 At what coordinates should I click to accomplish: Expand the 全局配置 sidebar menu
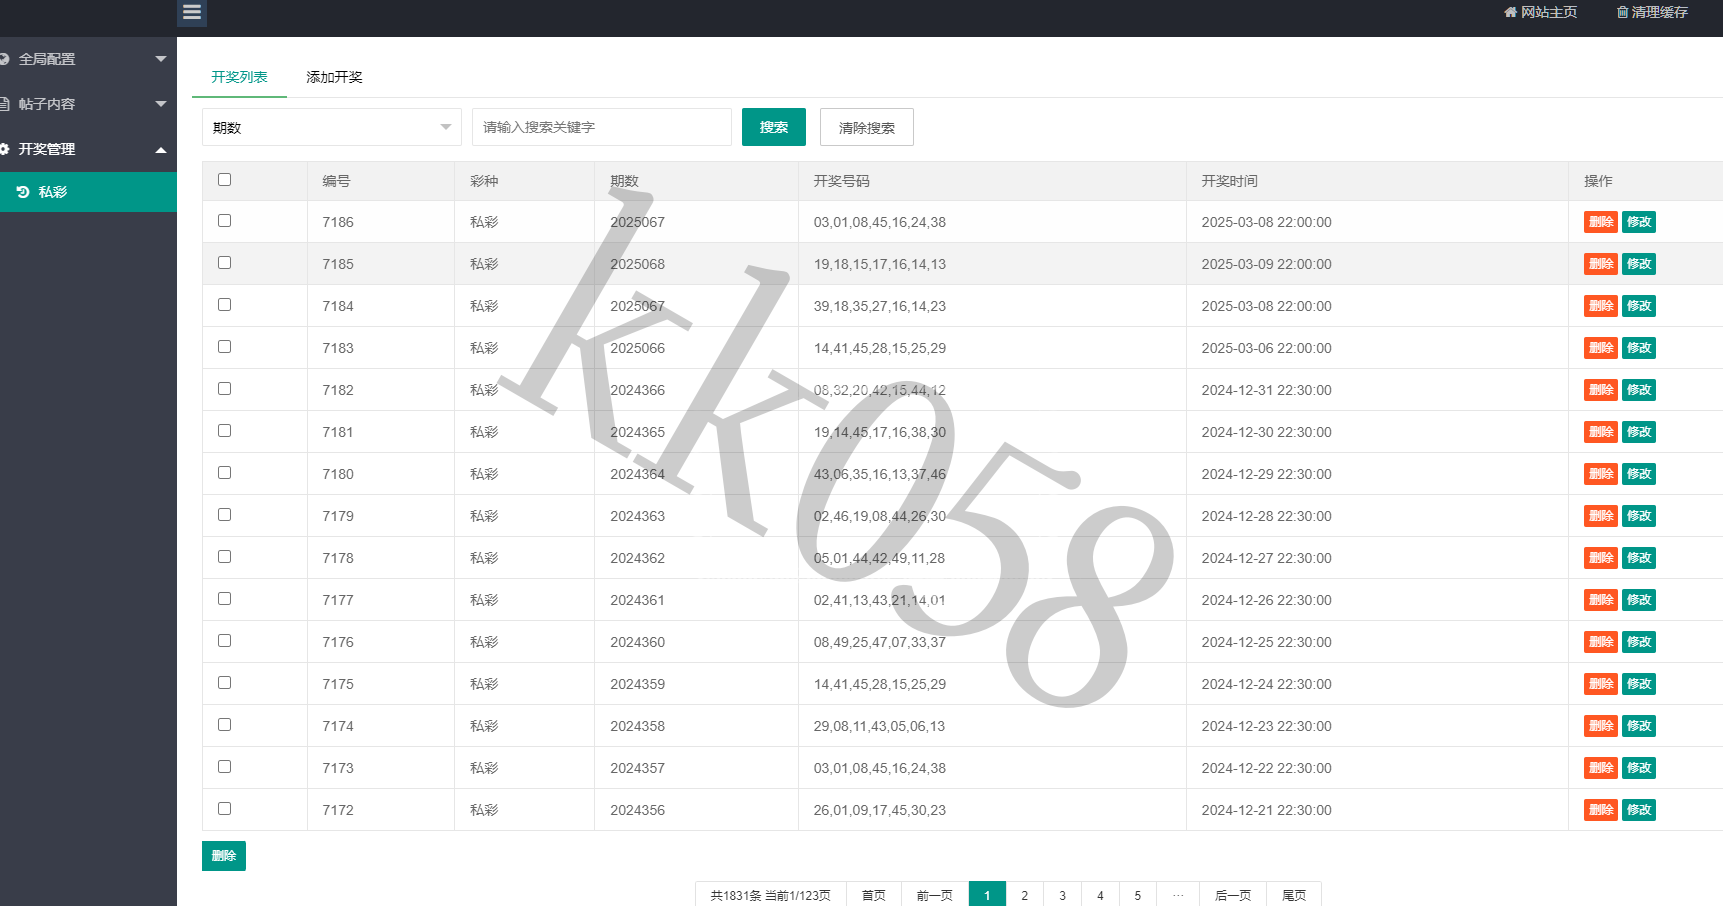point(88,59)
